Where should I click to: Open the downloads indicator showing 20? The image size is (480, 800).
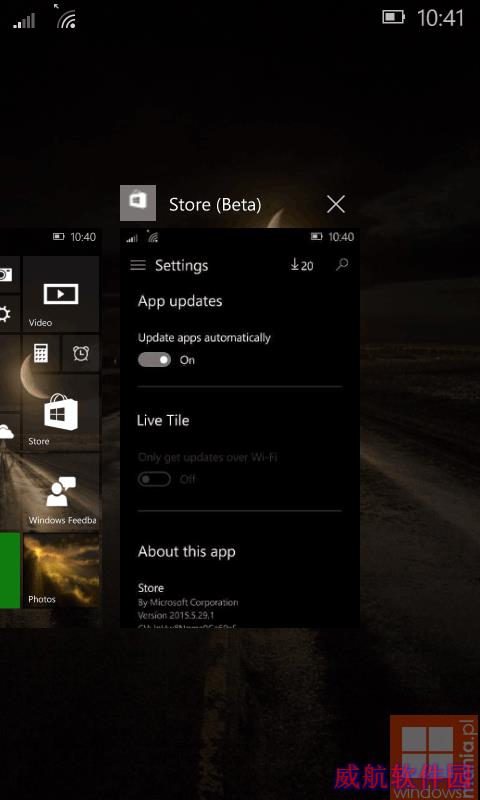301,265
